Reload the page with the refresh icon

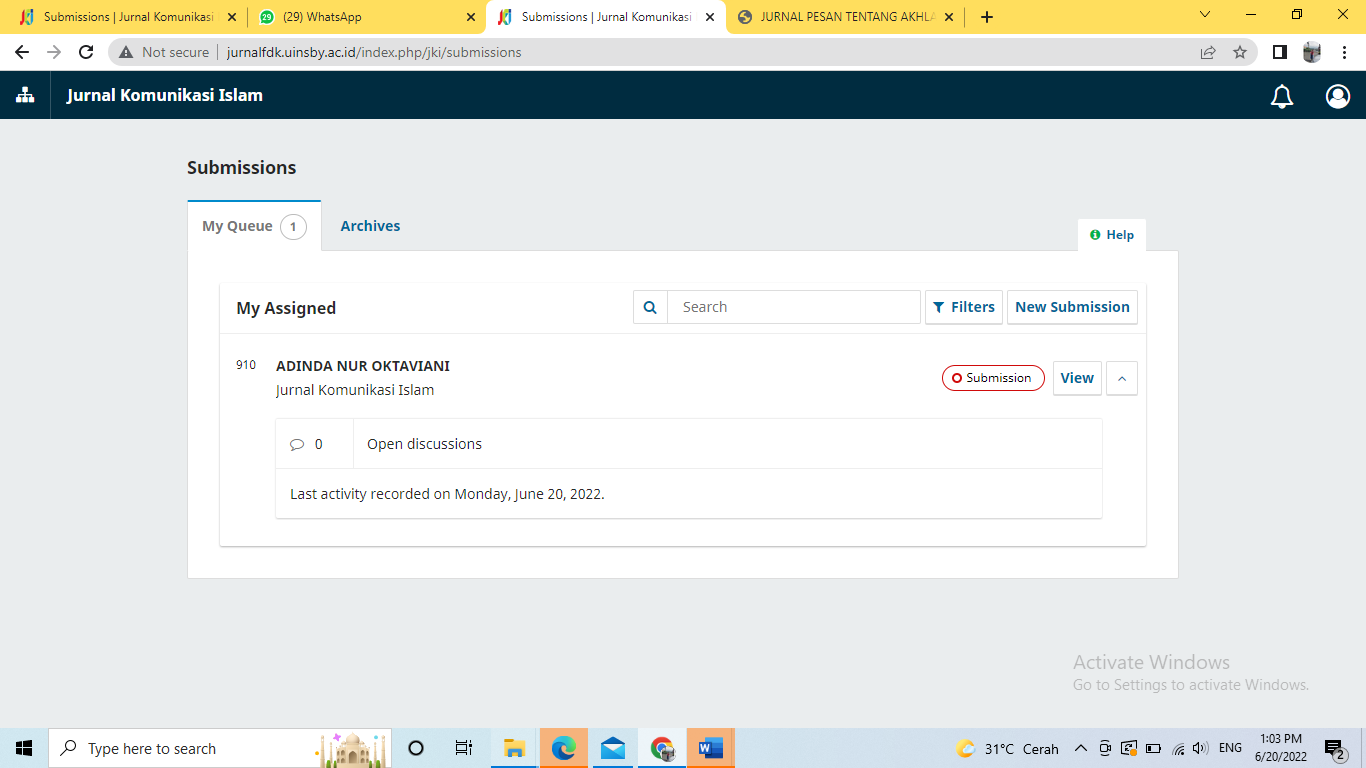(x=86, y=52)
